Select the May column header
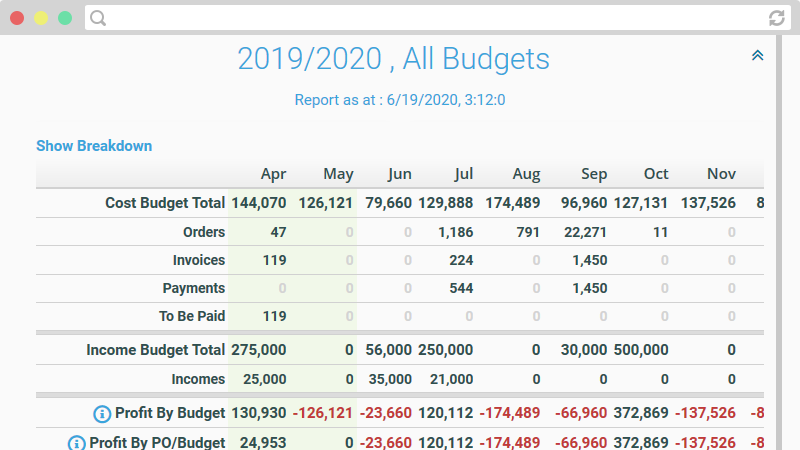 click(338, 174)
